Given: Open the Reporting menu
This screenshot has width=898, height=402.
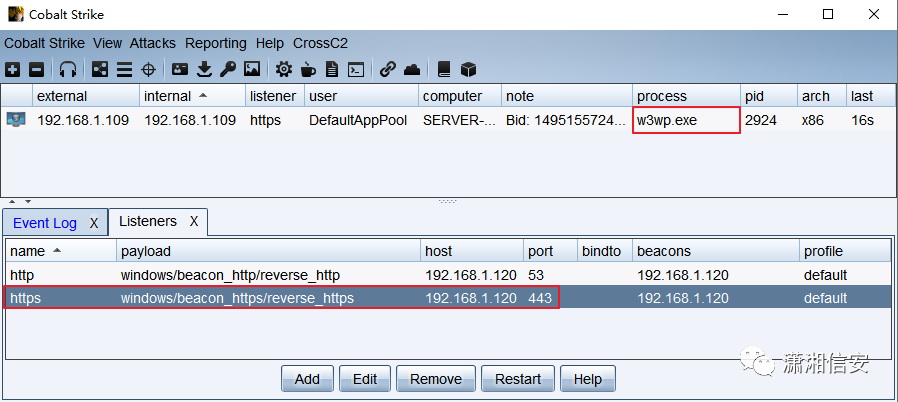Looking at the screenshot, I should tap(216, 43).
